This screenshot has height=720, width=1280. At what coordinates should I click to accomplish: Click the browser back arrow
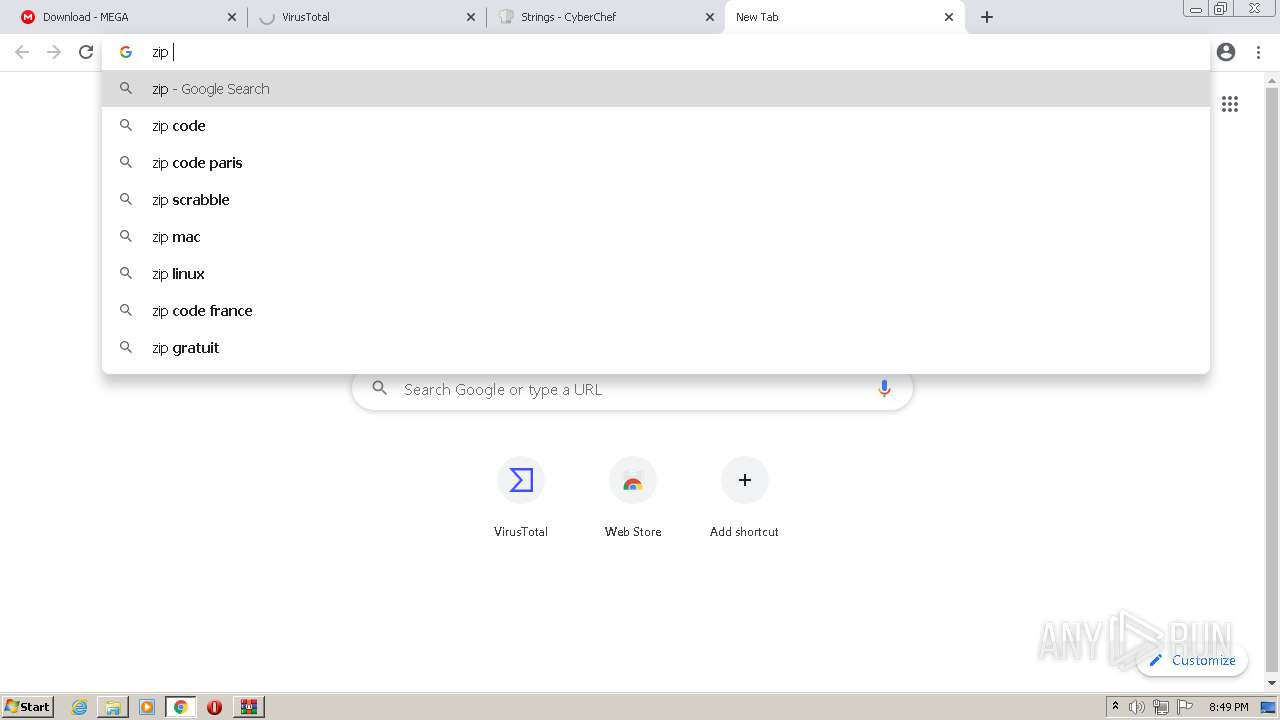coord(22,52)
